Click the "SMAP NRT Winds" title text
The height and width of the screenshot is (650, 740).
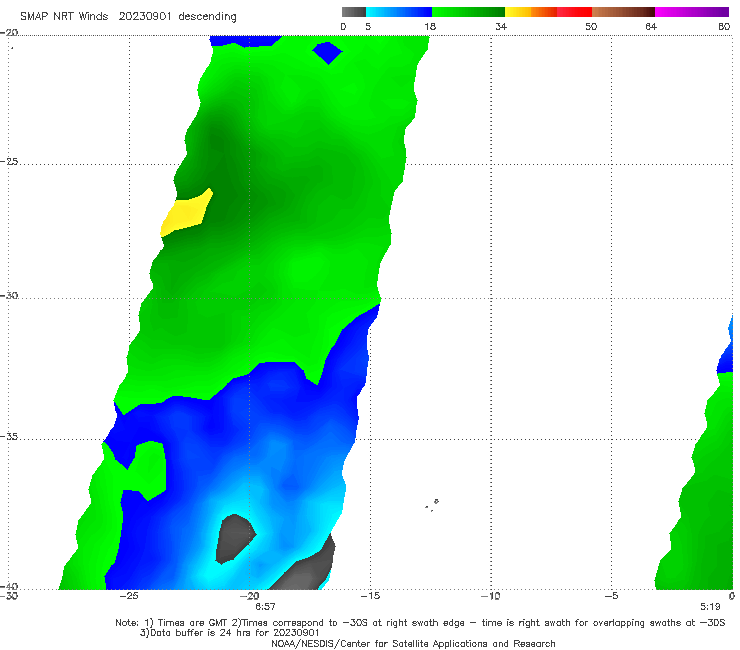pyautogui.click(x=64, y=16)
